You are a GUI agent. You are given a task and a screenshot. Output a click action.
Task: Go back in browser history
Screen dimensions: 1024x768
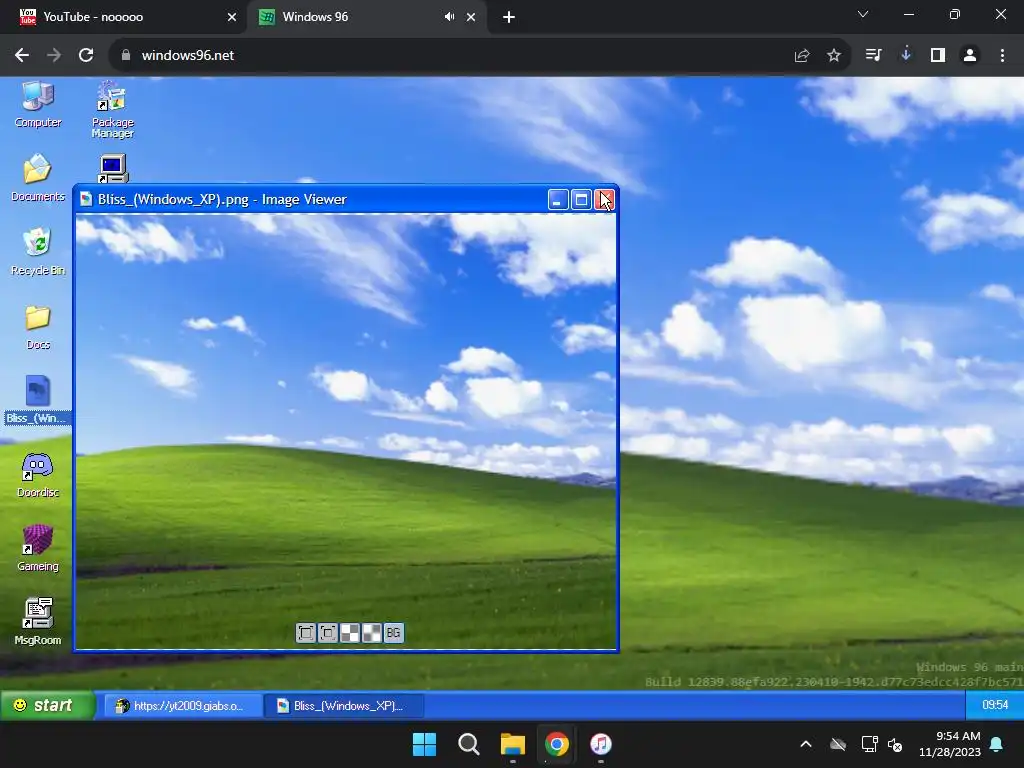coord(22,56)
